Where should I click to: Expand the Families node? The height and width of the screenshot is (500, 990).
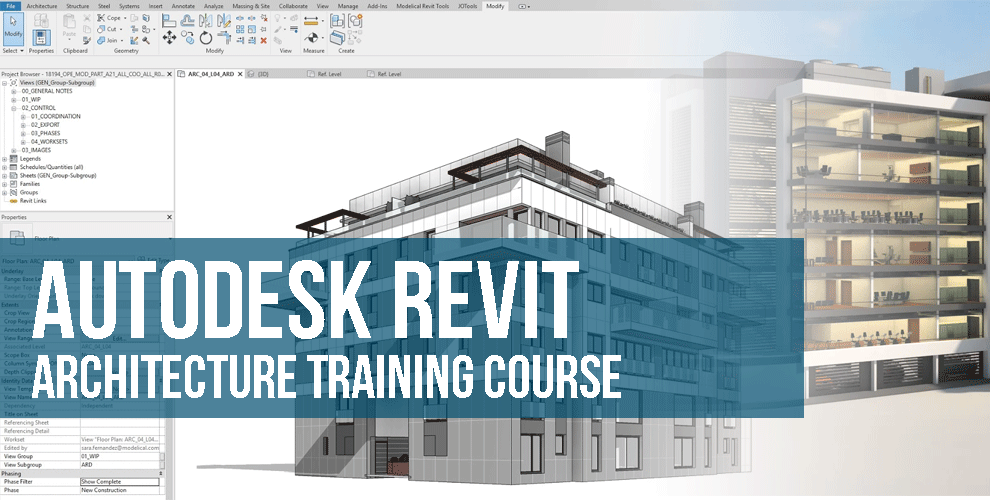tap(4, 184)
